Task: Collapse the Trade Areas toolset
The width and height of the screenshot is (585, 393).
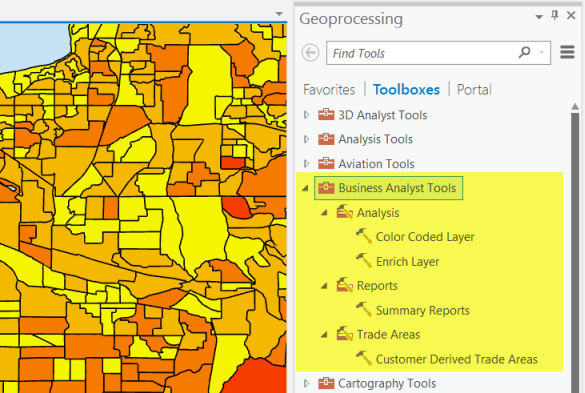Action: click(324, 335)
